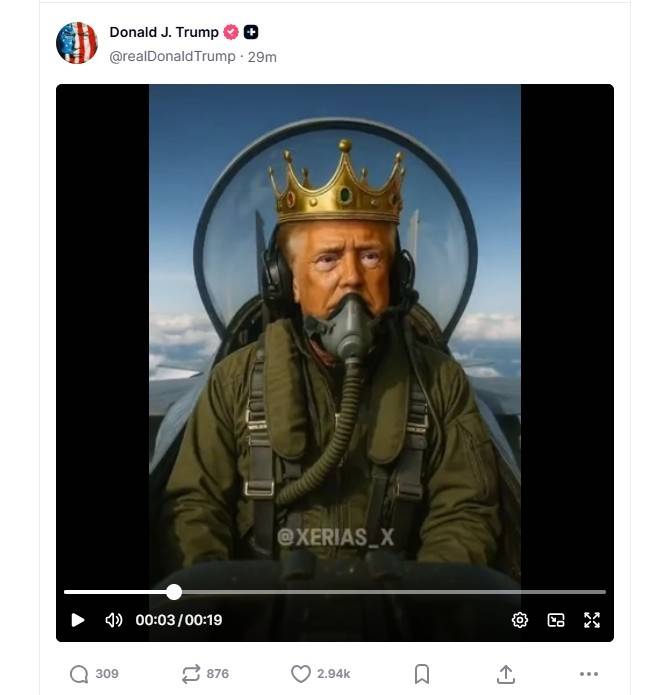Screen dimensions: 658x695
Task: Bookmark this post
Action: coord(422,674)
